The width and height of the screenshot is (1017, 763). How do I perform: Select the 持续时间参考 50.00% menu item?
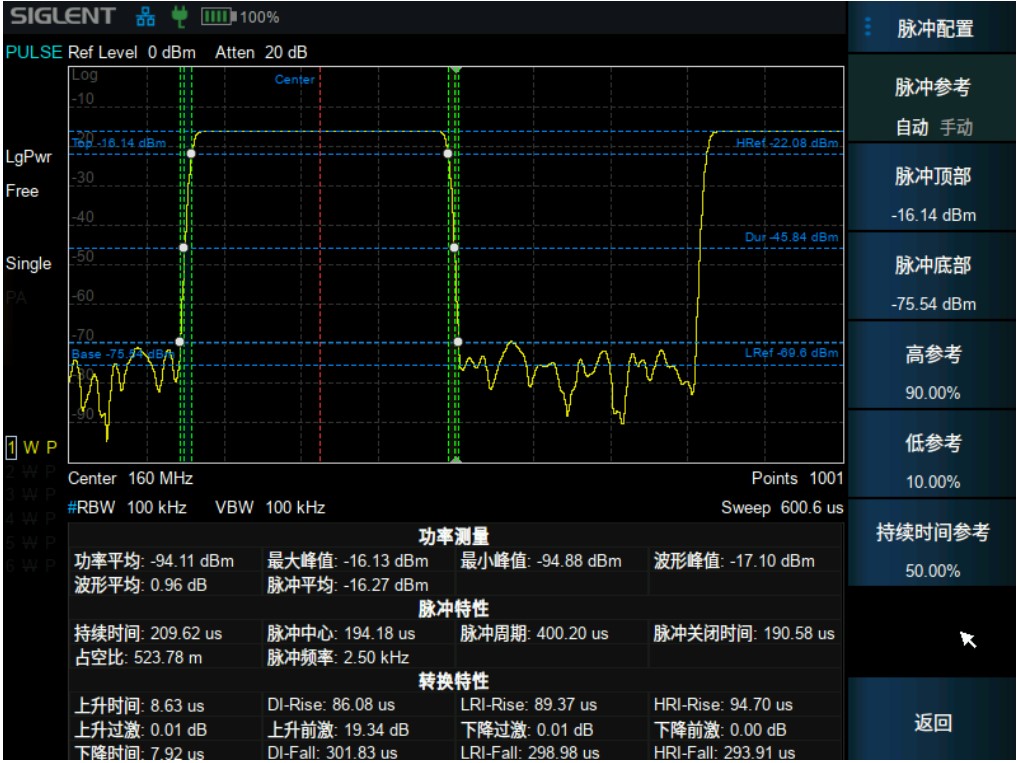(932, 550)
